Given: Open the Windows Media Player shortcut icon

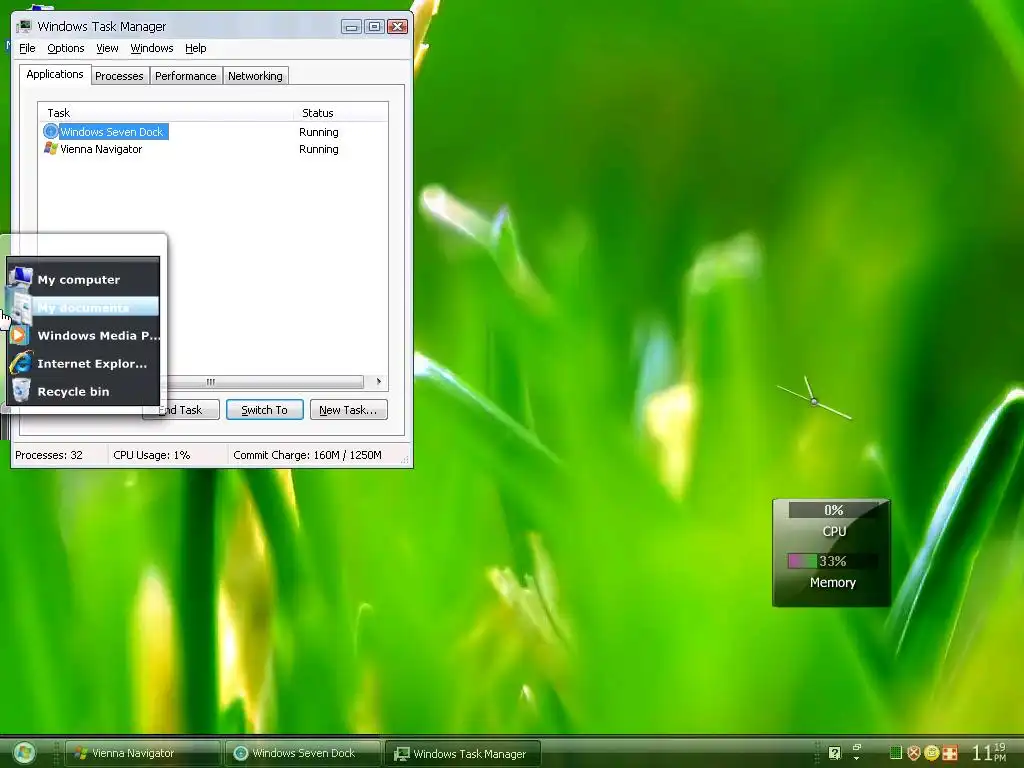Looking at the screenshot, I should (19, 335).
